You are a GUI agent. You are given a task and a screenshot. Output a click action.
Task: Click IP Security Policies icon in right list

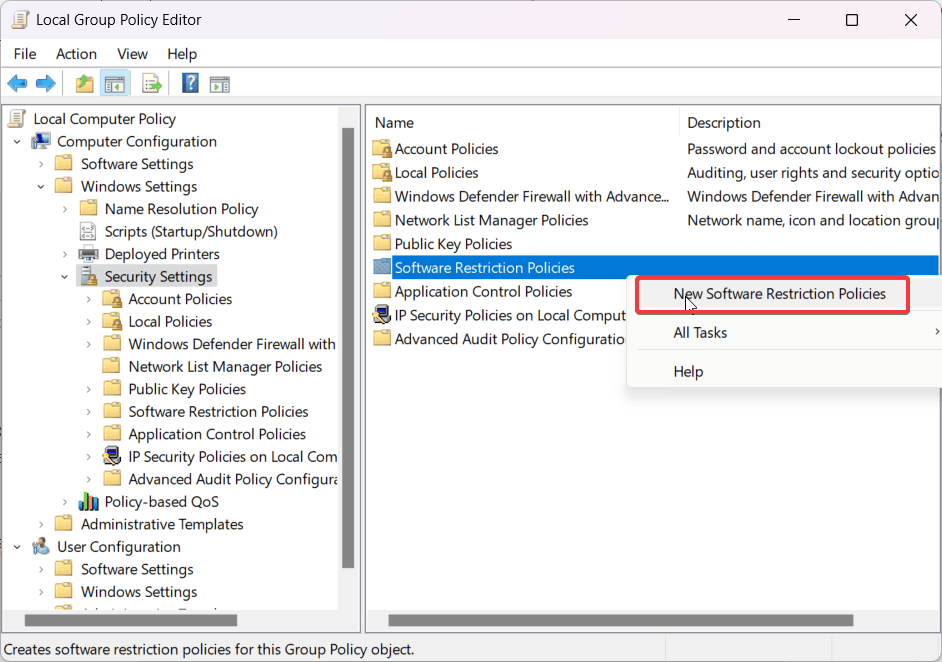381,315
